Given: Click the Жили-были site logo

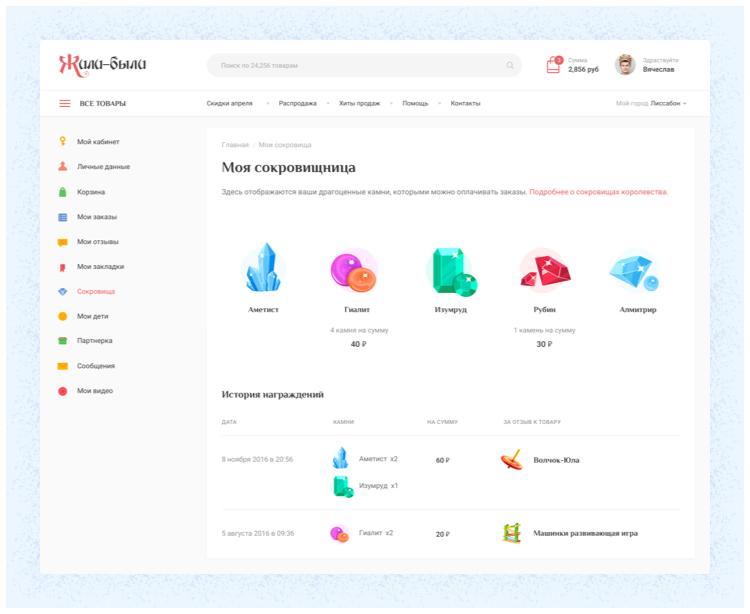Looking at the screenshot, I should [103, 65].
